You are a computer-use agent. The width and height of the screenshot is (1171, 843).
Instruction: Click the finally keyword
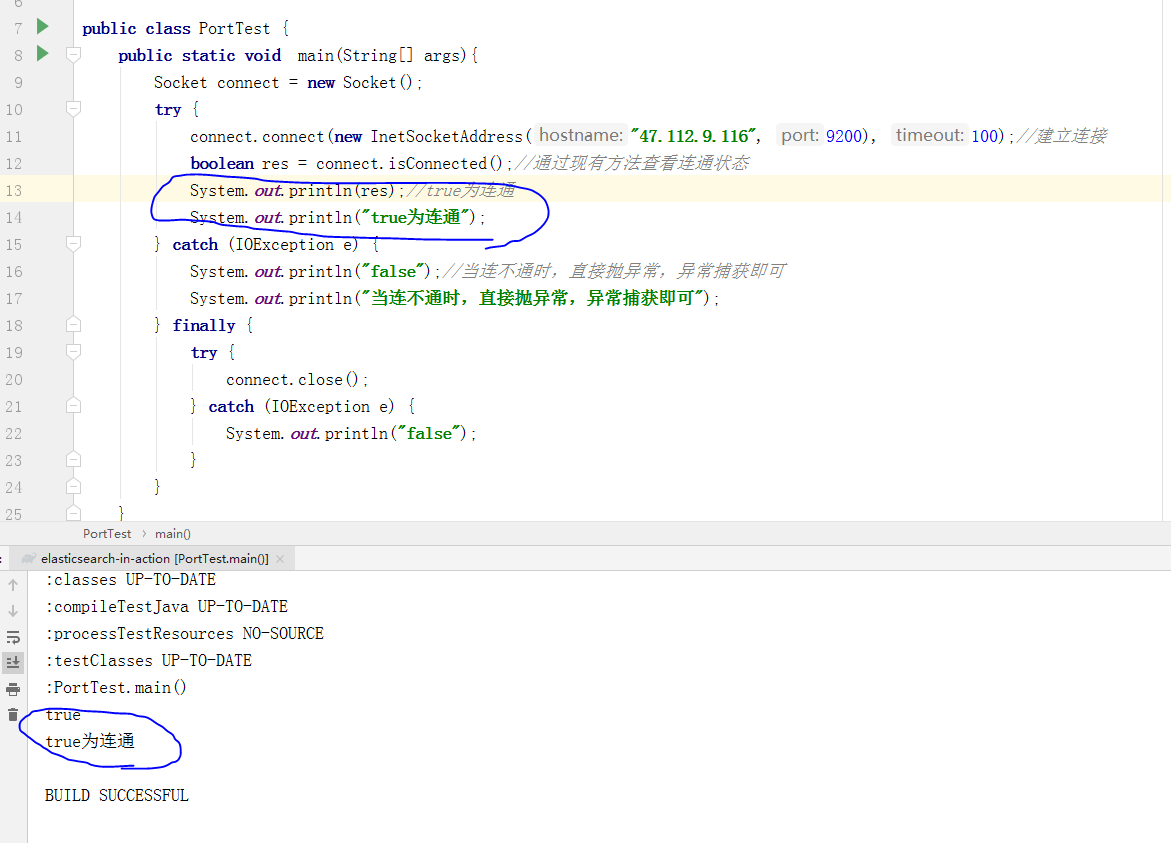pyautogui.click(x=204, y=326)
